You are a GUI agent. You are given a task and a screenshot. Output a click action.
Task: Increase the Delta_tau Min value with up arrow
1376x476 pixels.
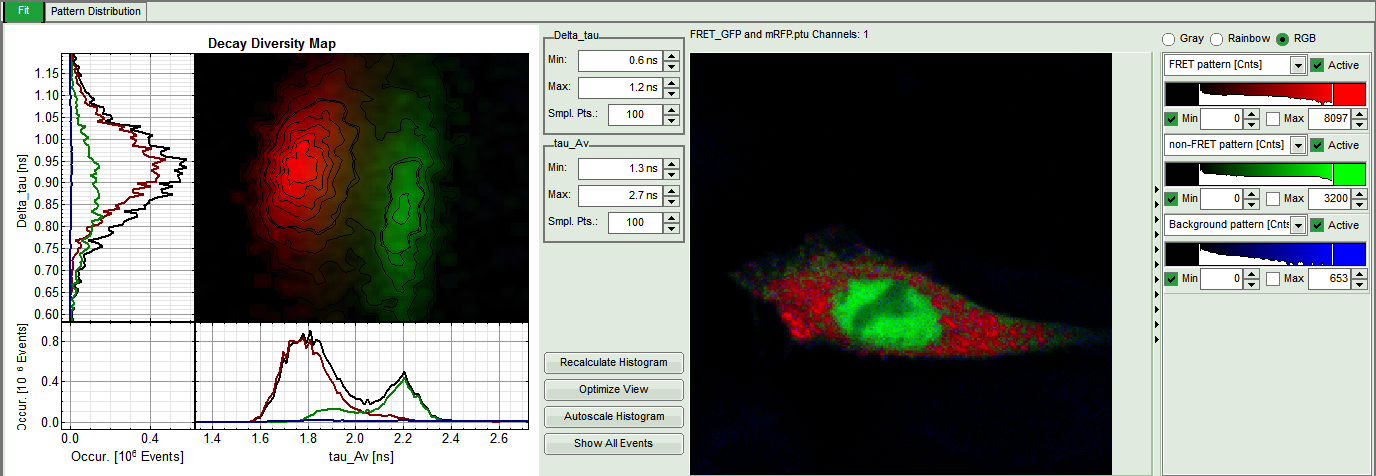(671, 56)
